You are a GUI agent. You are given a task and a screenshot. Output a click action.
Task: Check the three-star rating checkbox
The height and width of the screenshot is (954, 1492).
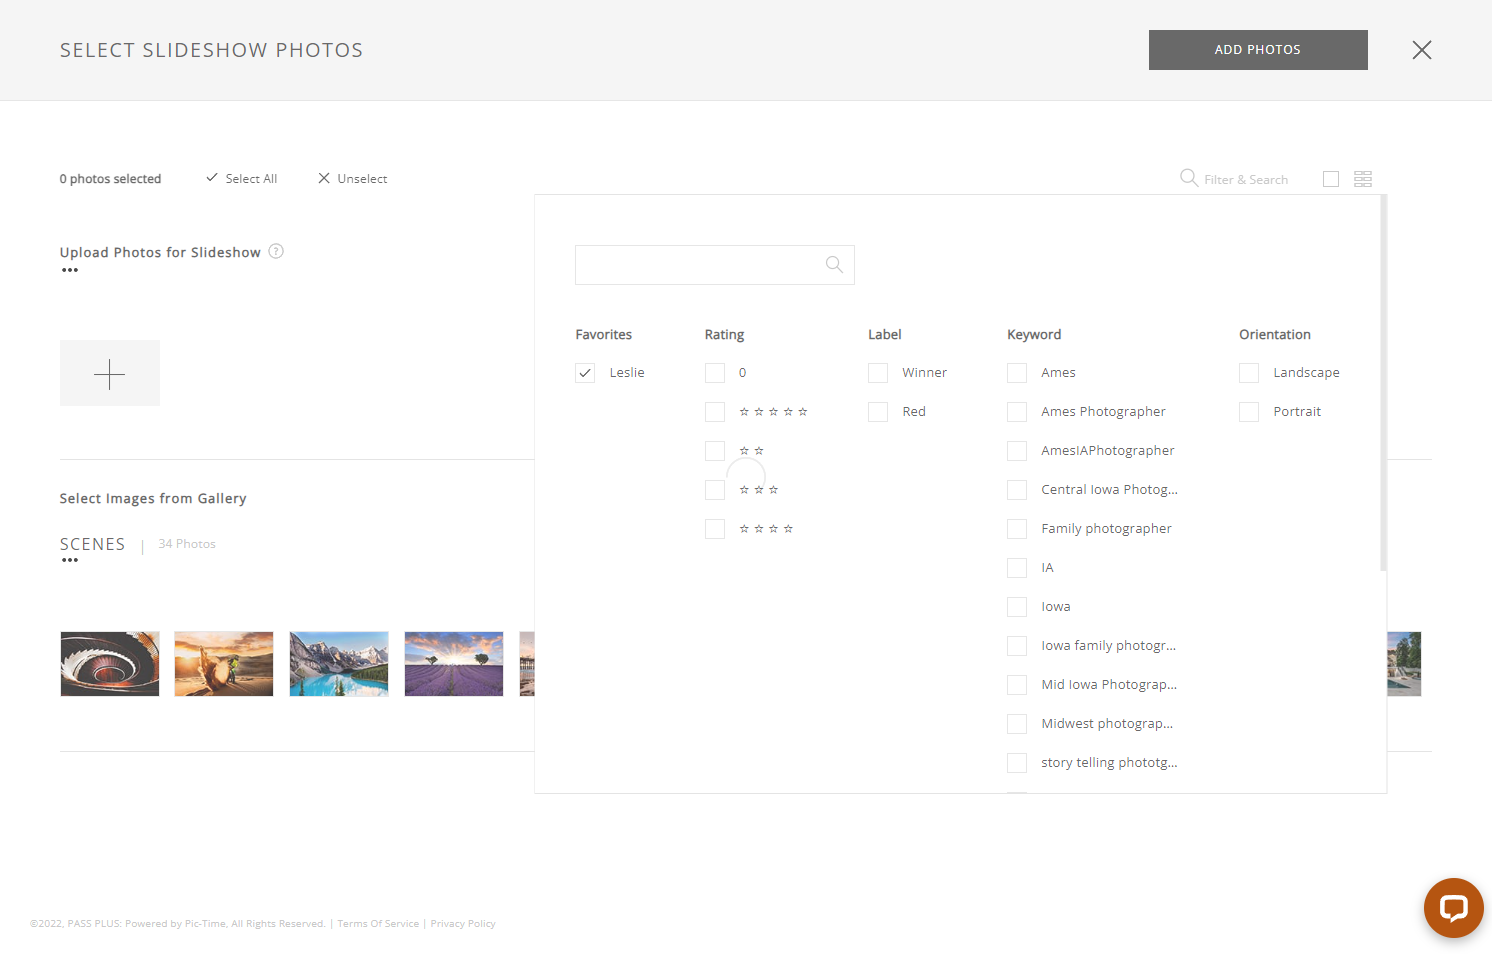point(715,490)
